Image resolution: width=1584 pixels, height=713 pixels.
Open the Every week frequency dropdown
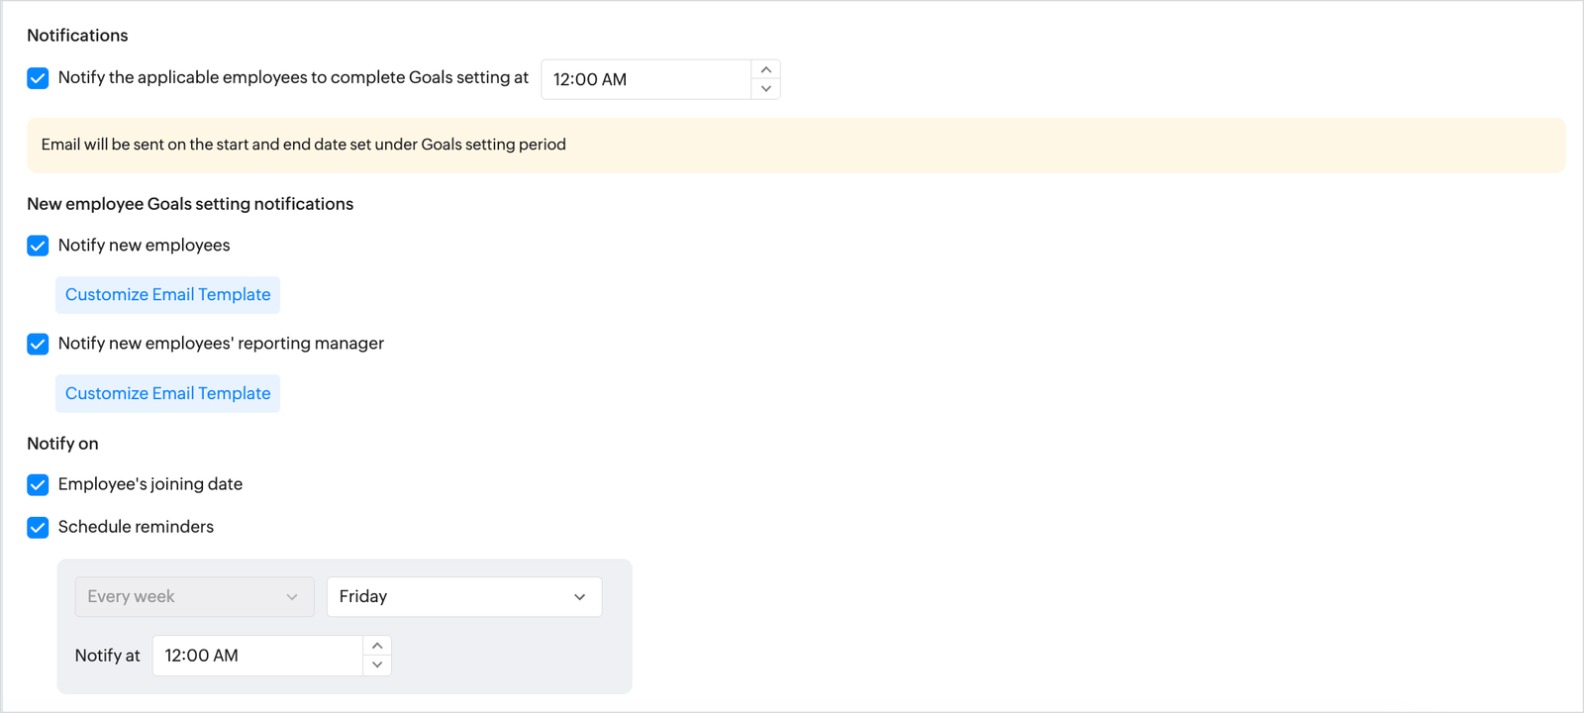click(194, 597)
